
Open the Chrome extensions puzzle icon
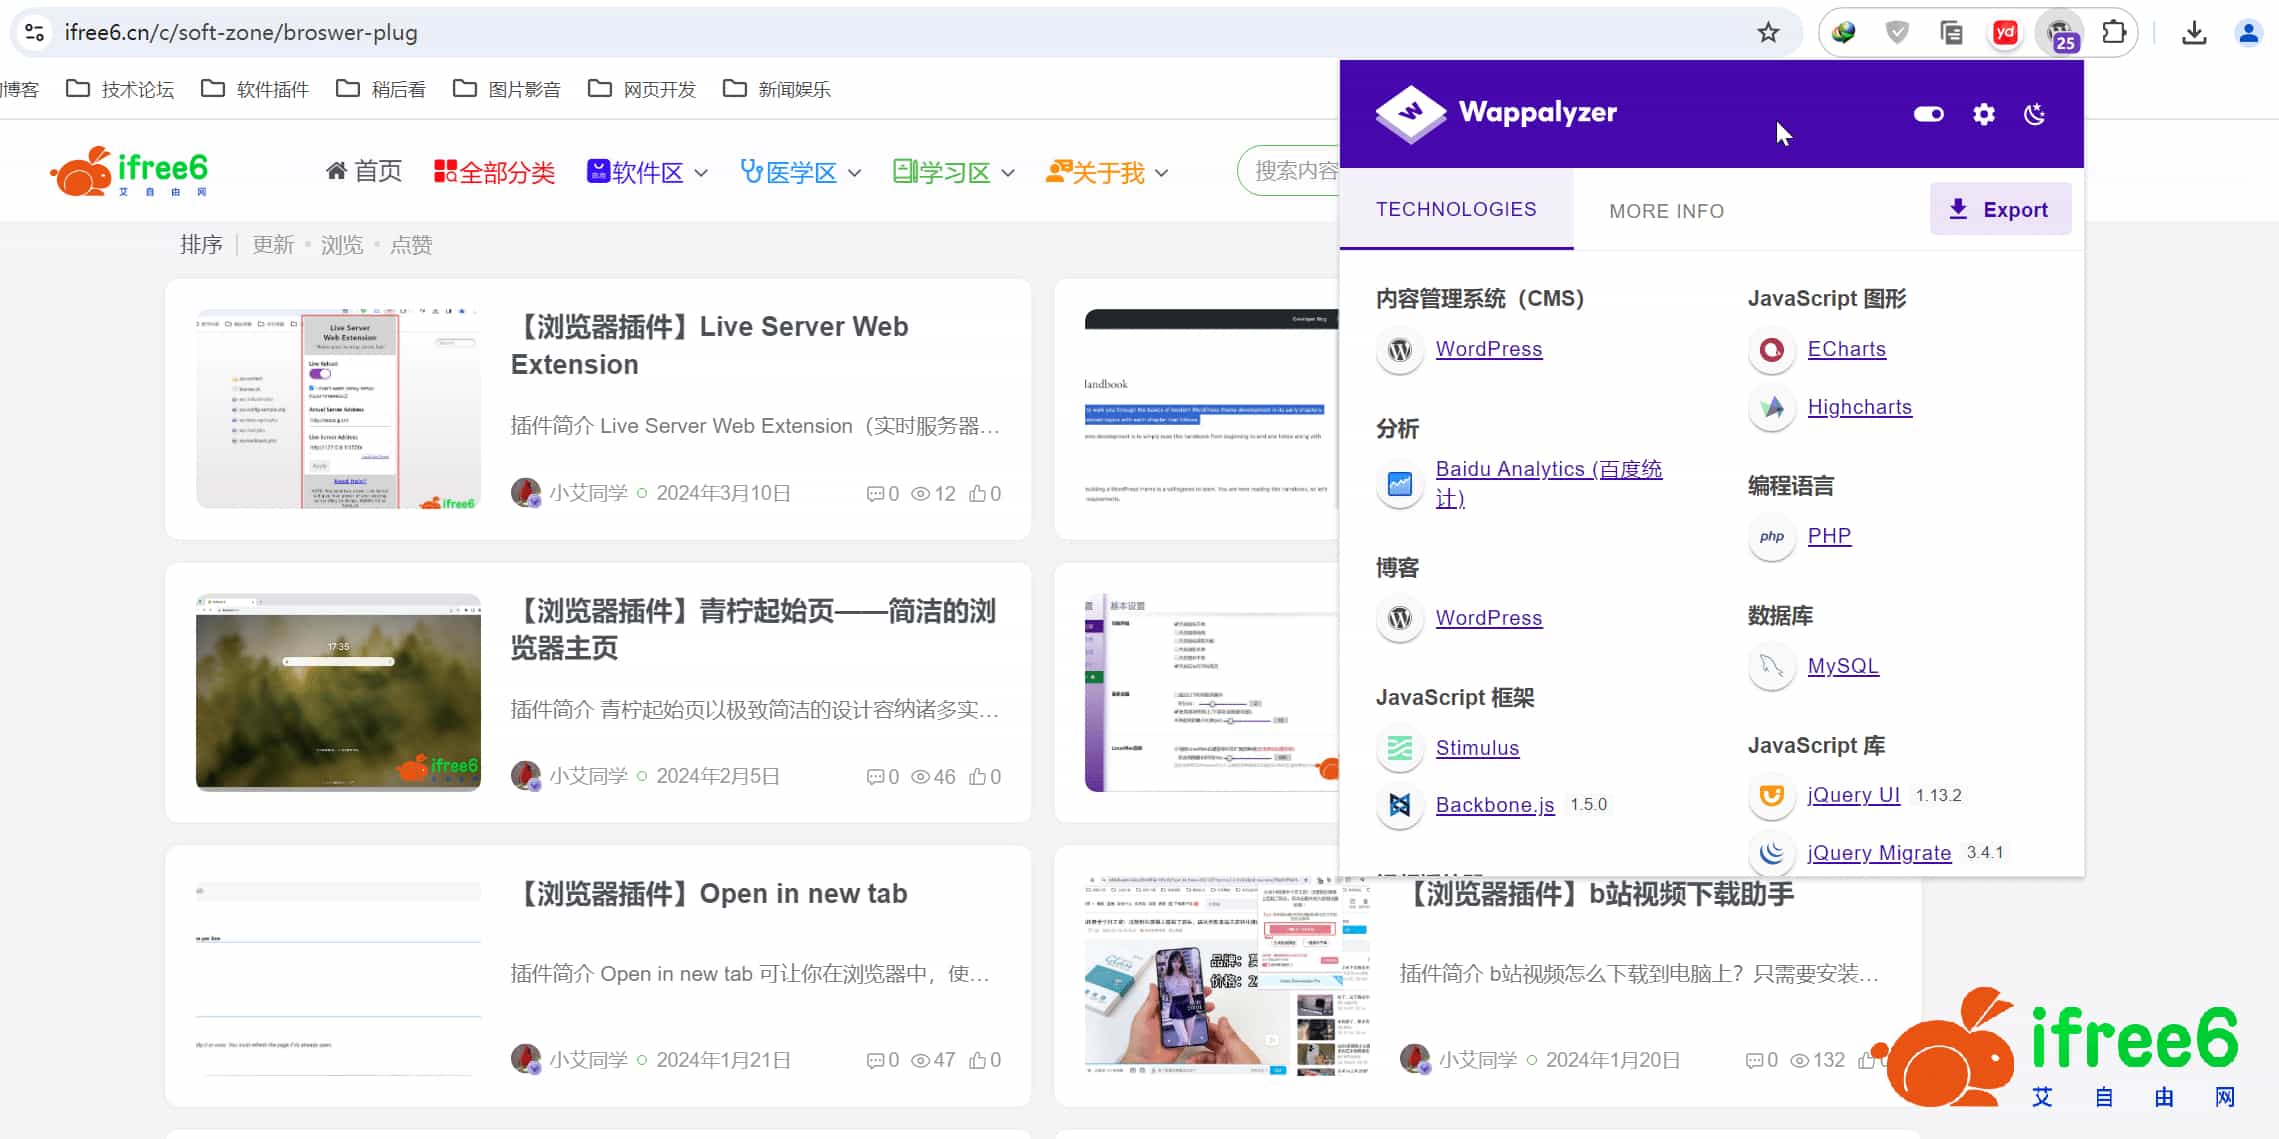click(2114, 31)
